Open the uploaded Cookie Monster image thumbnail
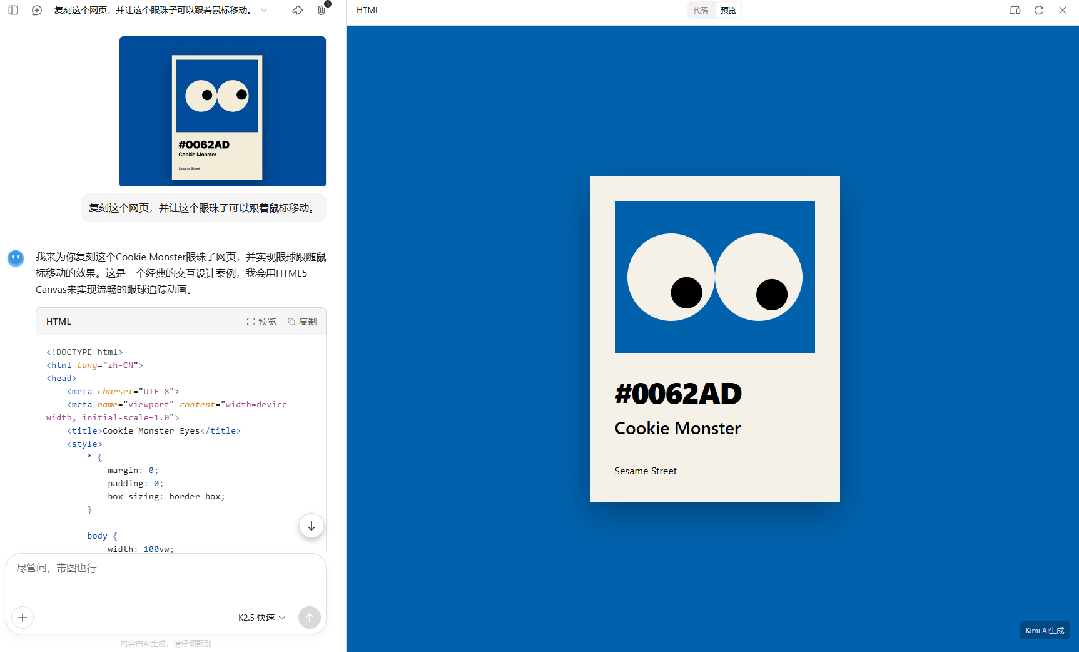Screen dimensions: 1079x652 [x=222, y=111]
